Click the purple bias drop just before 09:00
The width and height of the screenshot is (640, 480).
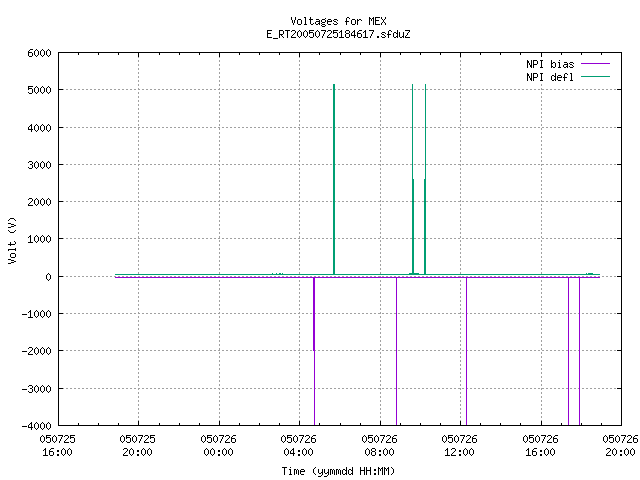point(396,351)
